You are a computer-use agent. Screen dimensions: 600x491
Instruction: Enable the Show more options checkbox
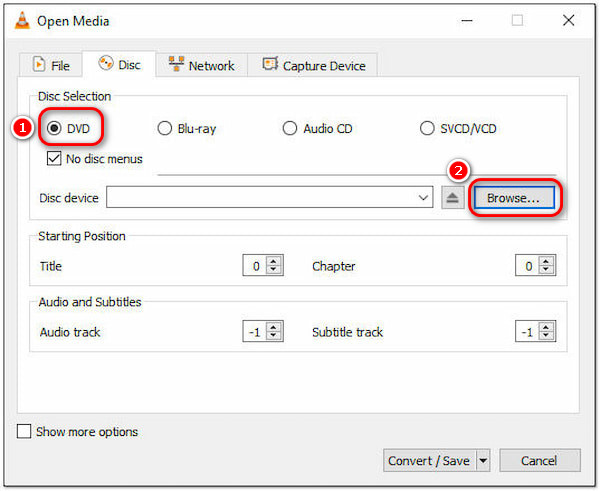(x=24, y=432)
